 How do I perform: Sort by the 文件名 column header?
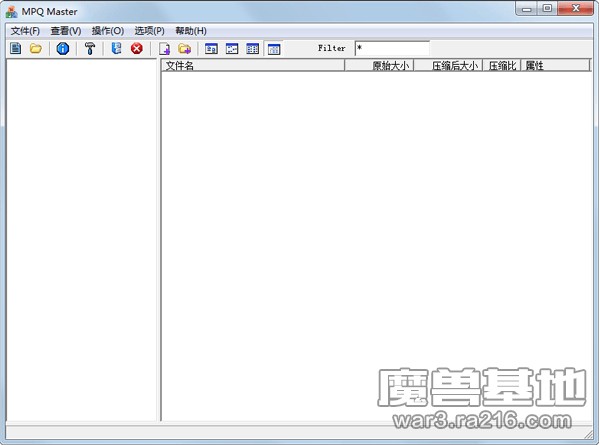pyautogui.click(x=252, y=66)
